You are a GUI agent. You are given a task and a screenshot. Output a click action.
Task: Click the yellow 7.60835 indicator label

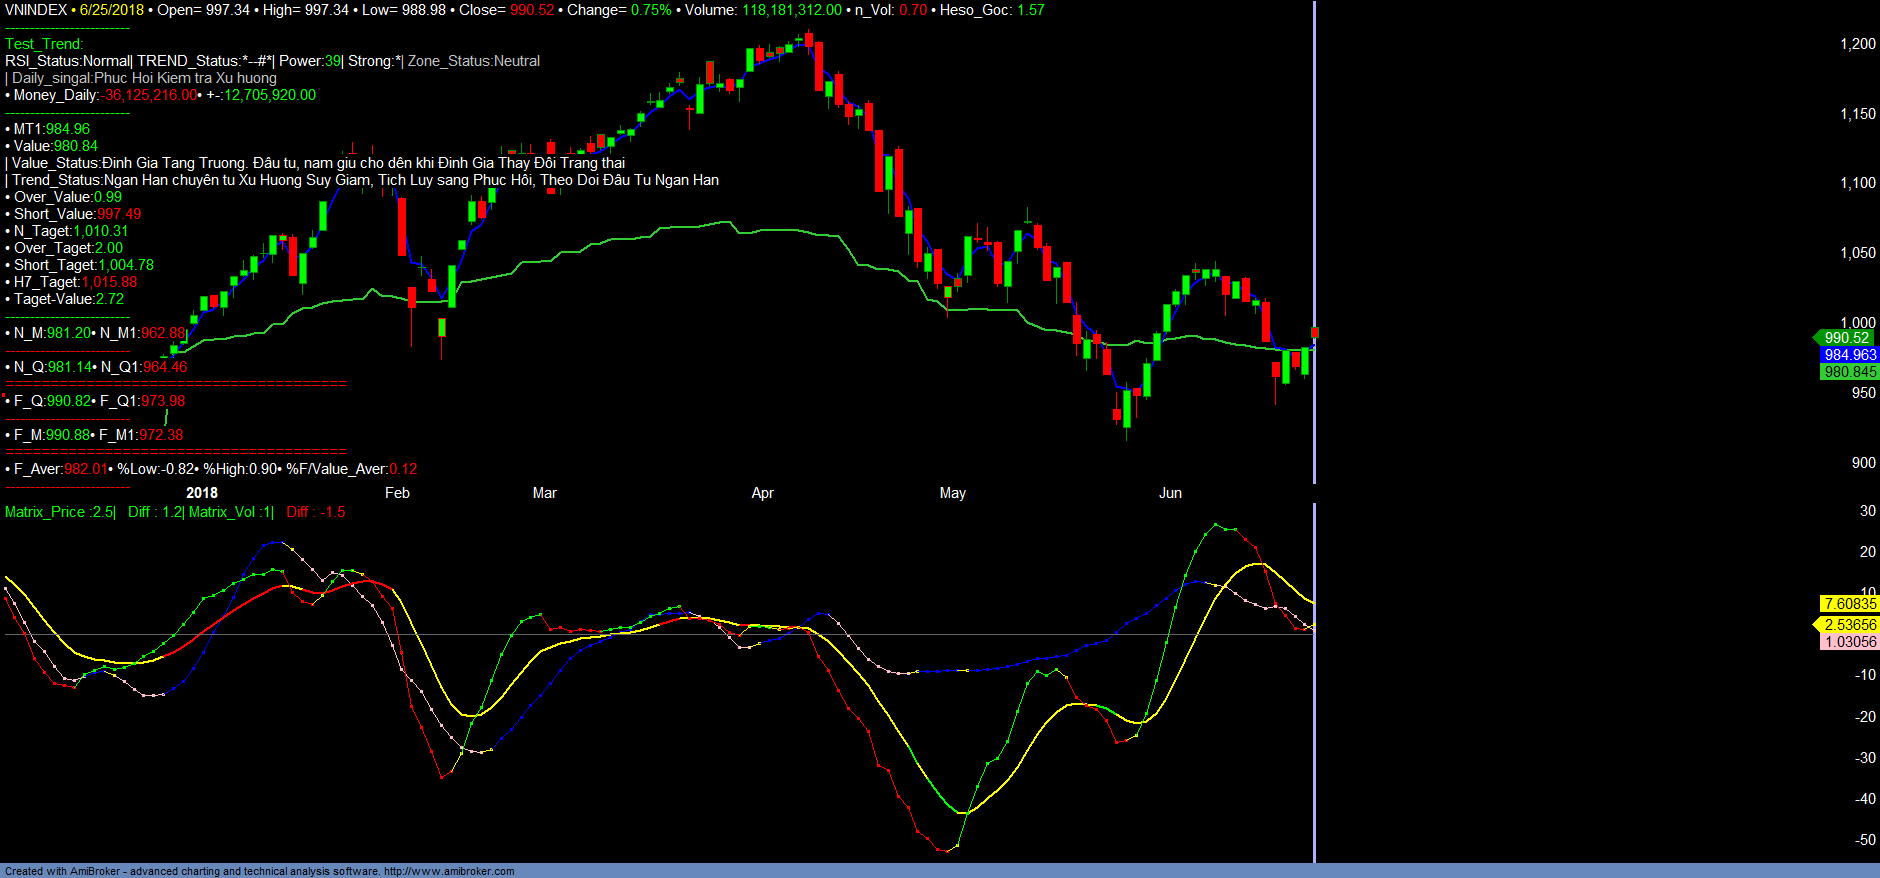[x=1849, y=604]
